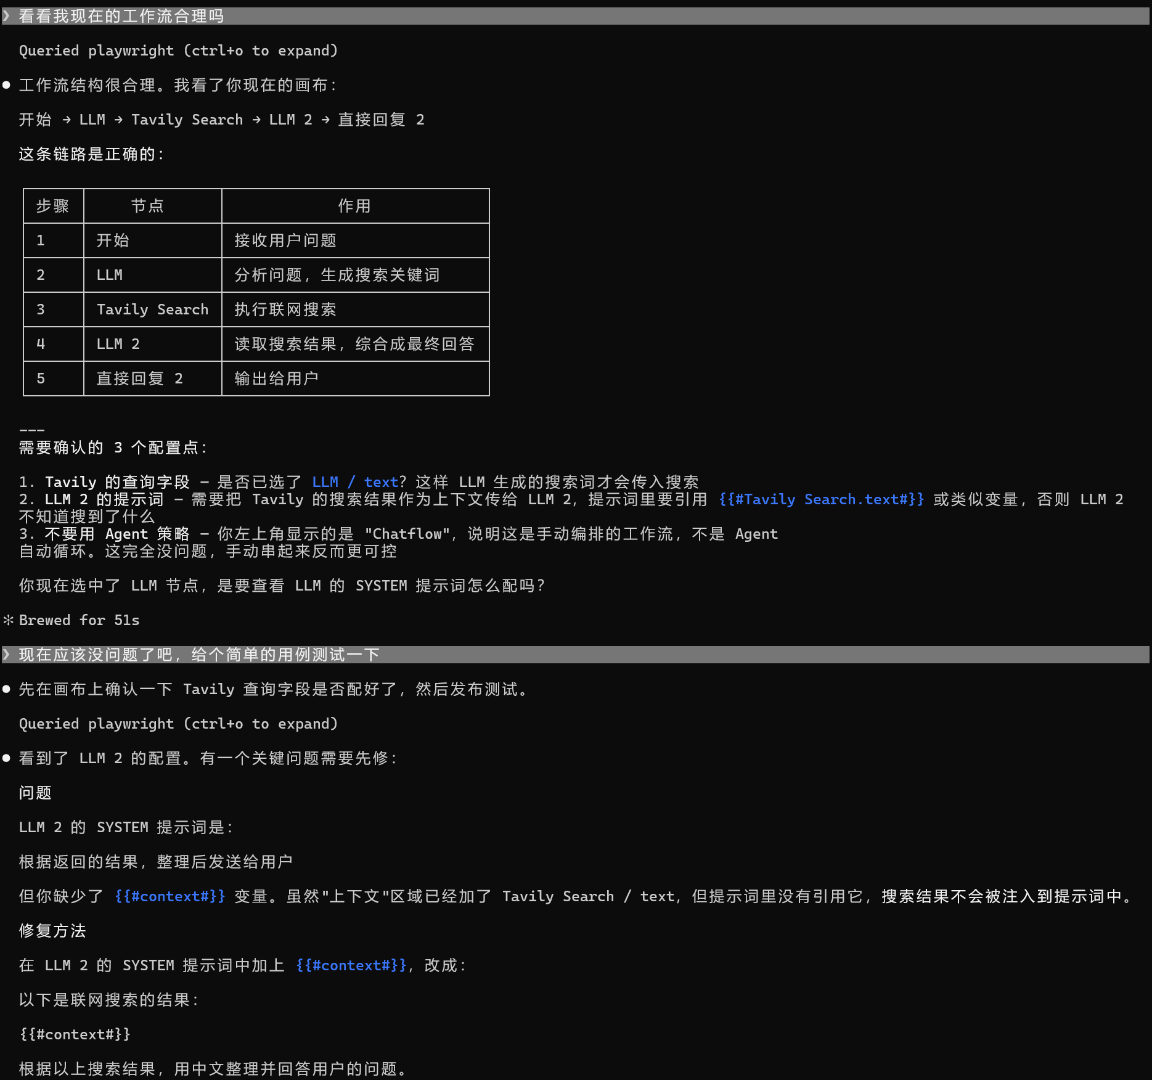Click the table cell '执行联网搜索'

(285, 309)
